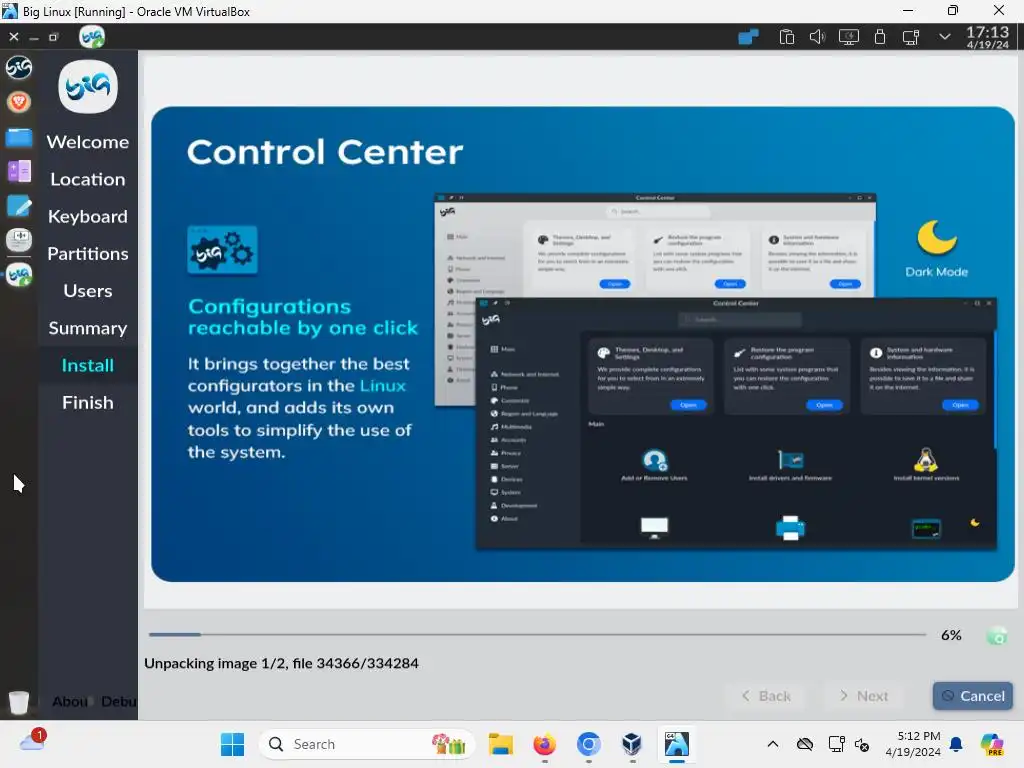Click the blue "Linux" word in the slide

(x=383, y=385)
